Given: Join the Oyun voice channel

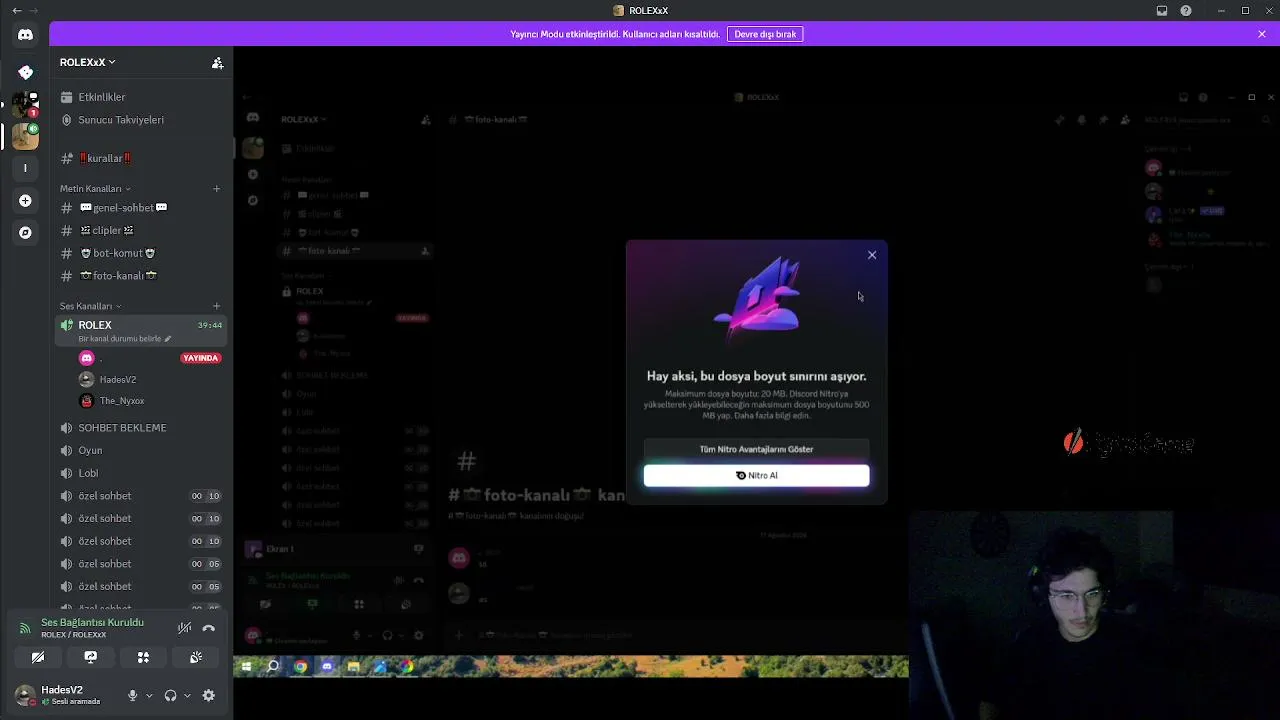Looking at the screenshot, I should (141, 451).
